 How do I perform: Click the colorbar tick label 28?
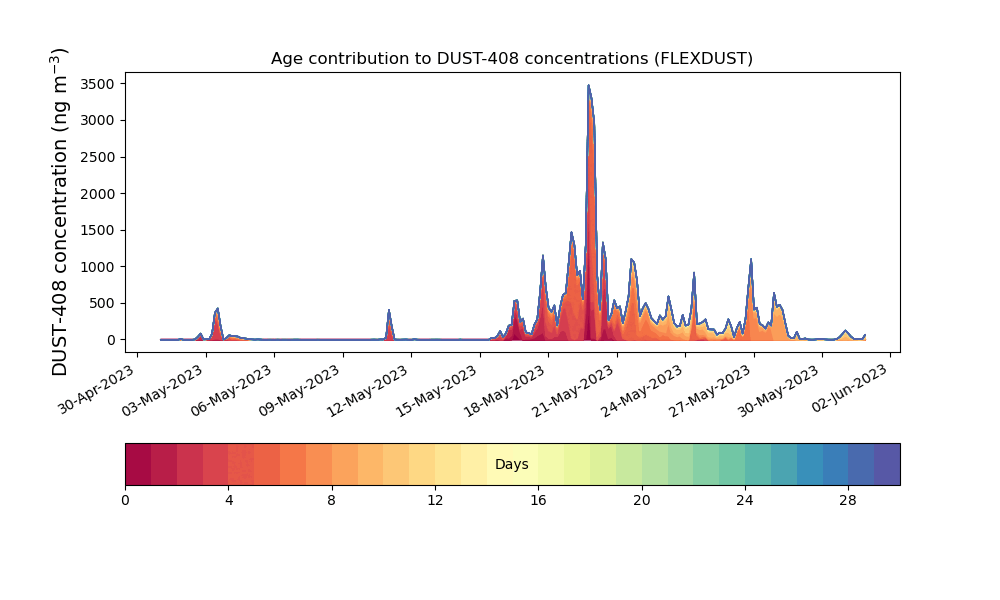coord(848,501)
